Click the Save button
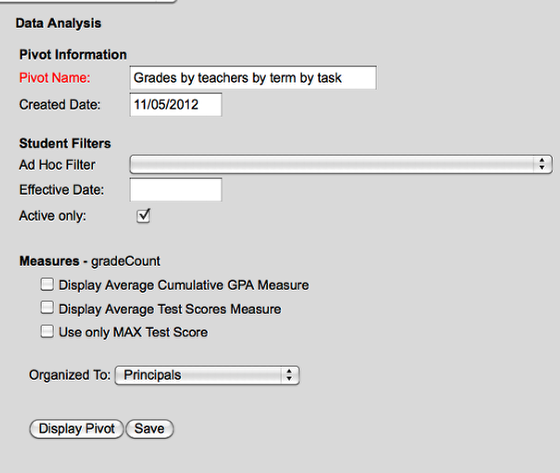The width and height of the screenshot is (560, 473). [150, 429]
